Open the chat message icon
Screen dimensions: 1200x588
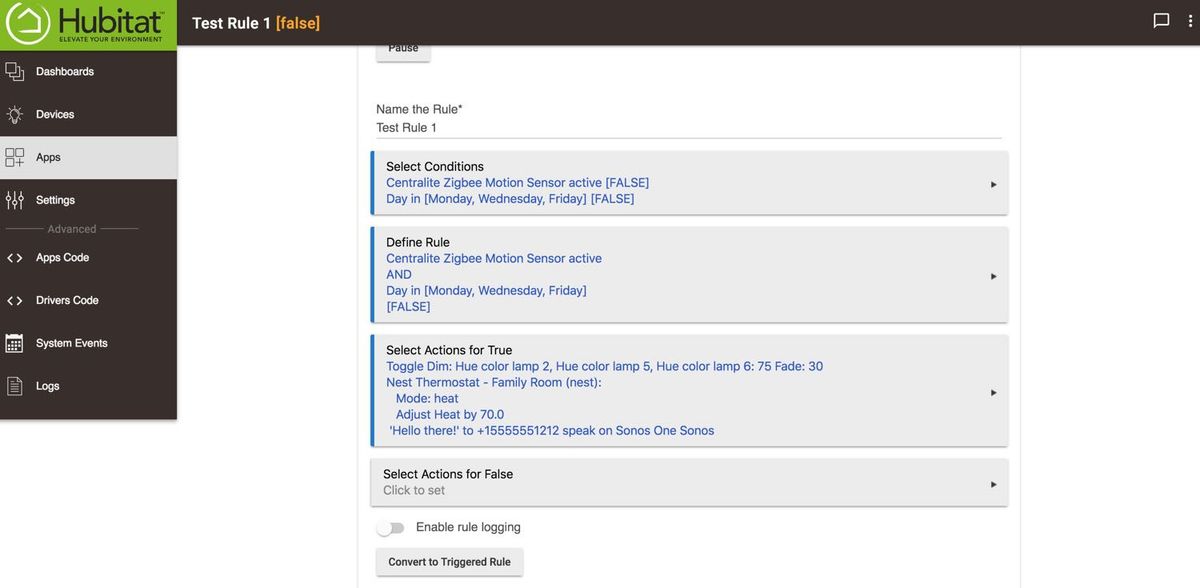pos(1161,21)
